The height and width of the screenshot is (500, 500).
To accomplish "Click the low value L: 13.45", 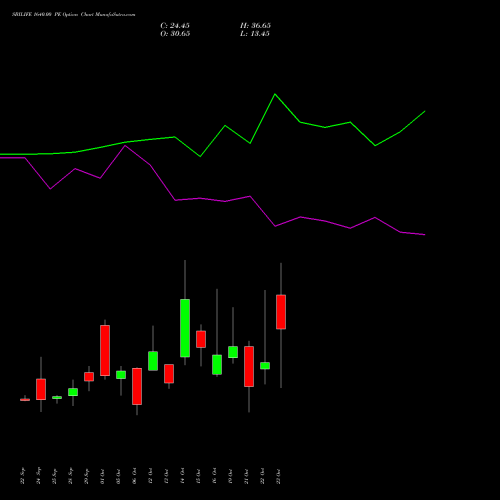I will pyautogui.click(x=255, y=34).
